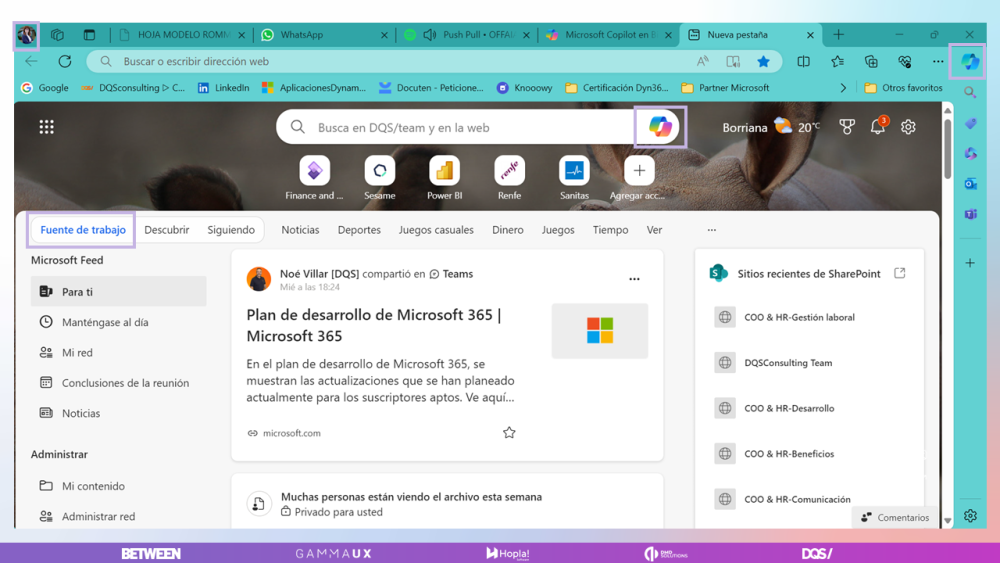
Task: Switch to the Descubrir tab
Action: click(166, 230)
